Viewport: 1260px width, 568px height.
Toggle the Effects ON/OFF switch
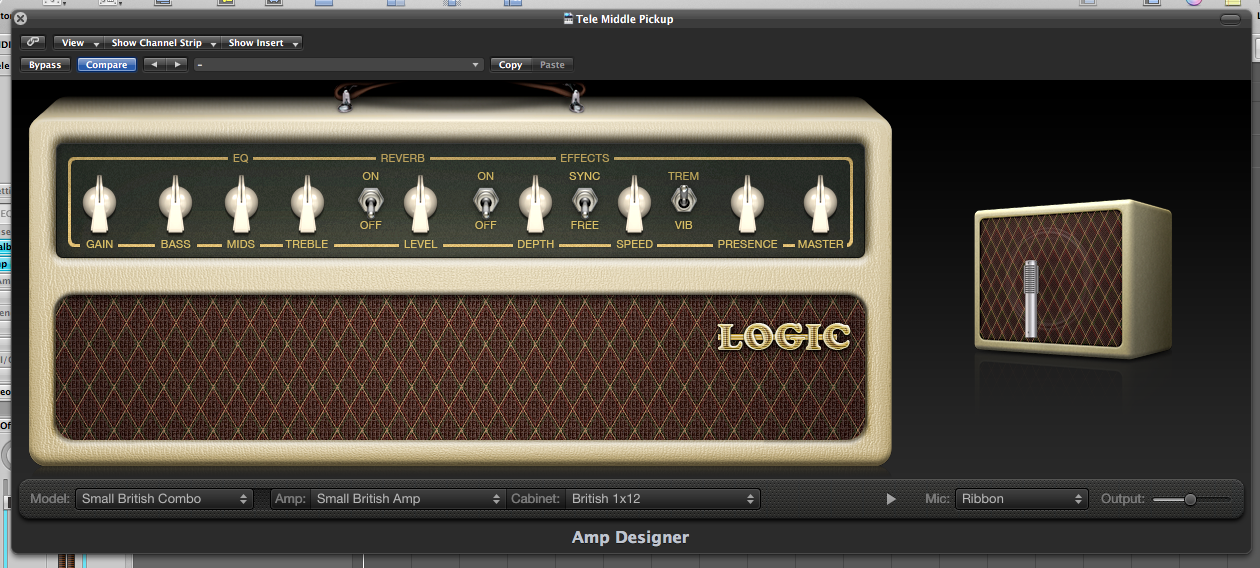(485, 203)
